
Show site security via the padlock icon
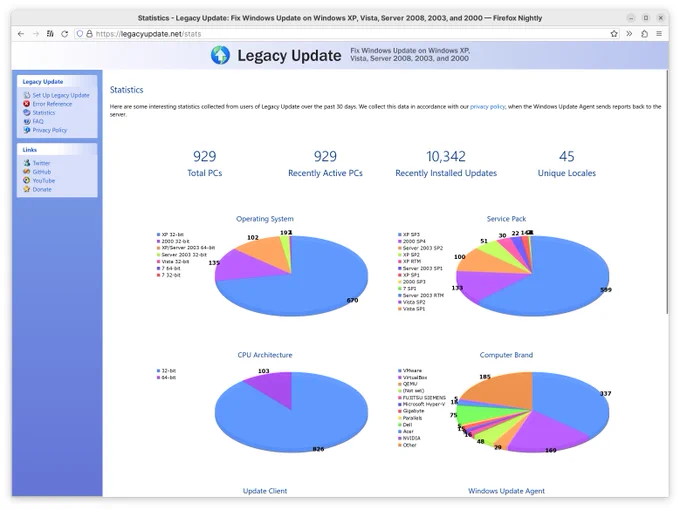click(x=89, y=34)
